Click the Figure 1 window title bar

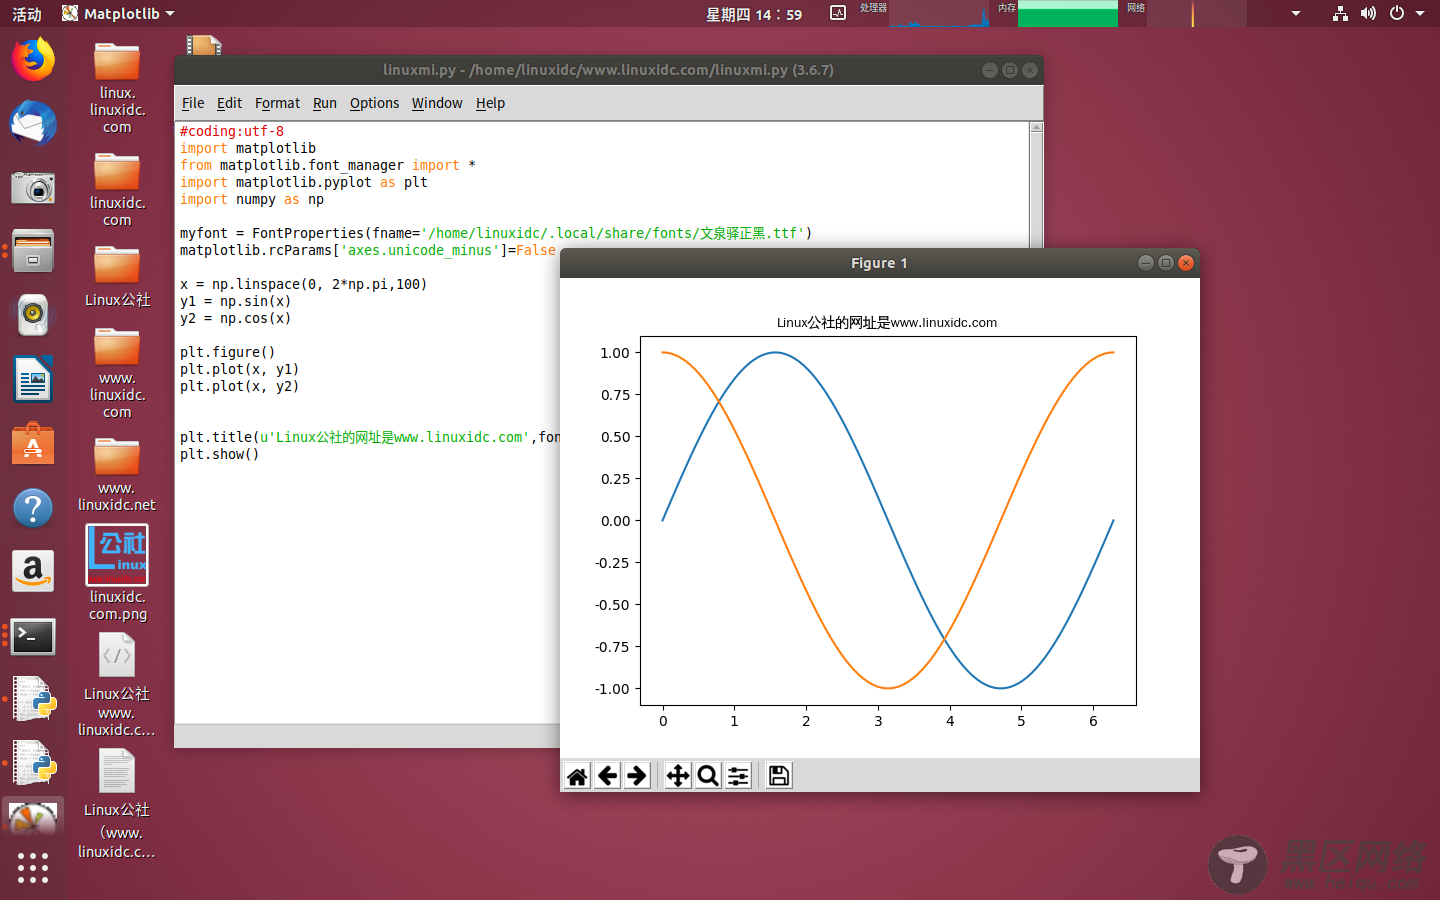[879, 263]
